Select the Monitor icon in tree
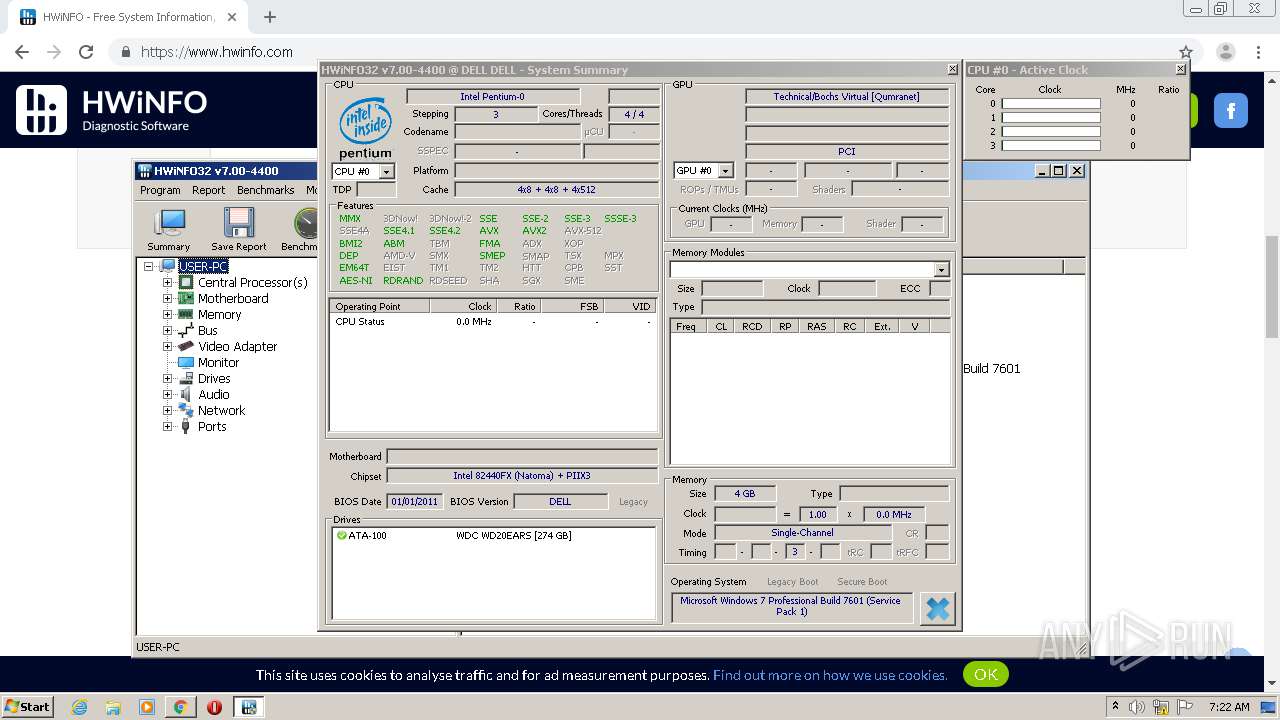The width and height of the screenshot is (1280, 720). 186,362
